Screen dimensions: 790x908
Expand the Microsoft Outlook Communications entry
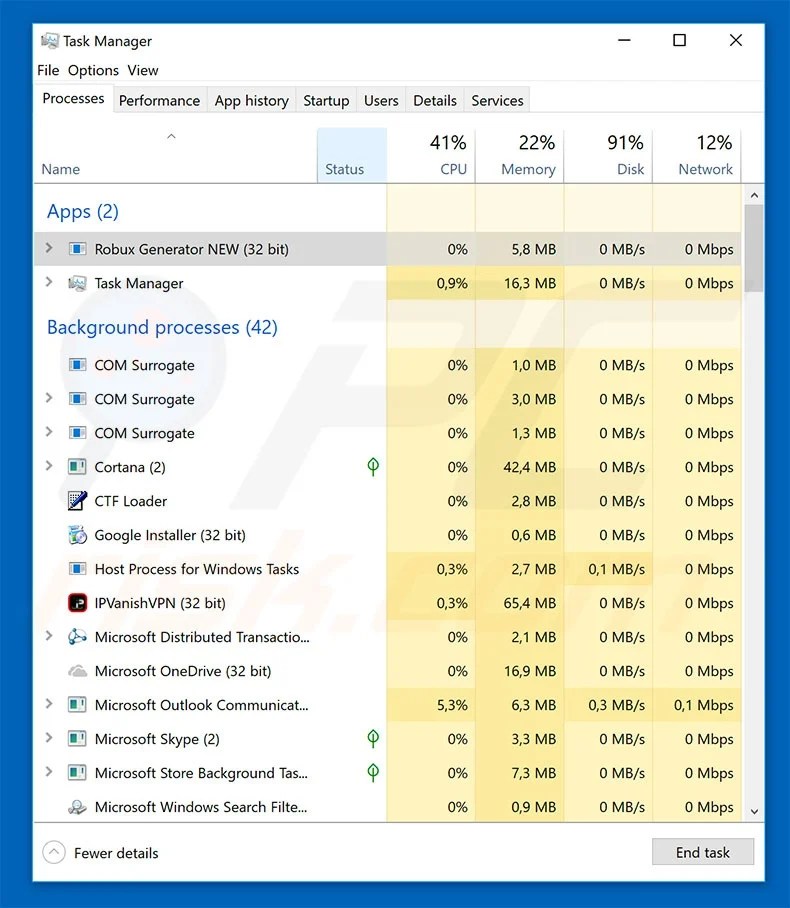[x=49, y=704]
